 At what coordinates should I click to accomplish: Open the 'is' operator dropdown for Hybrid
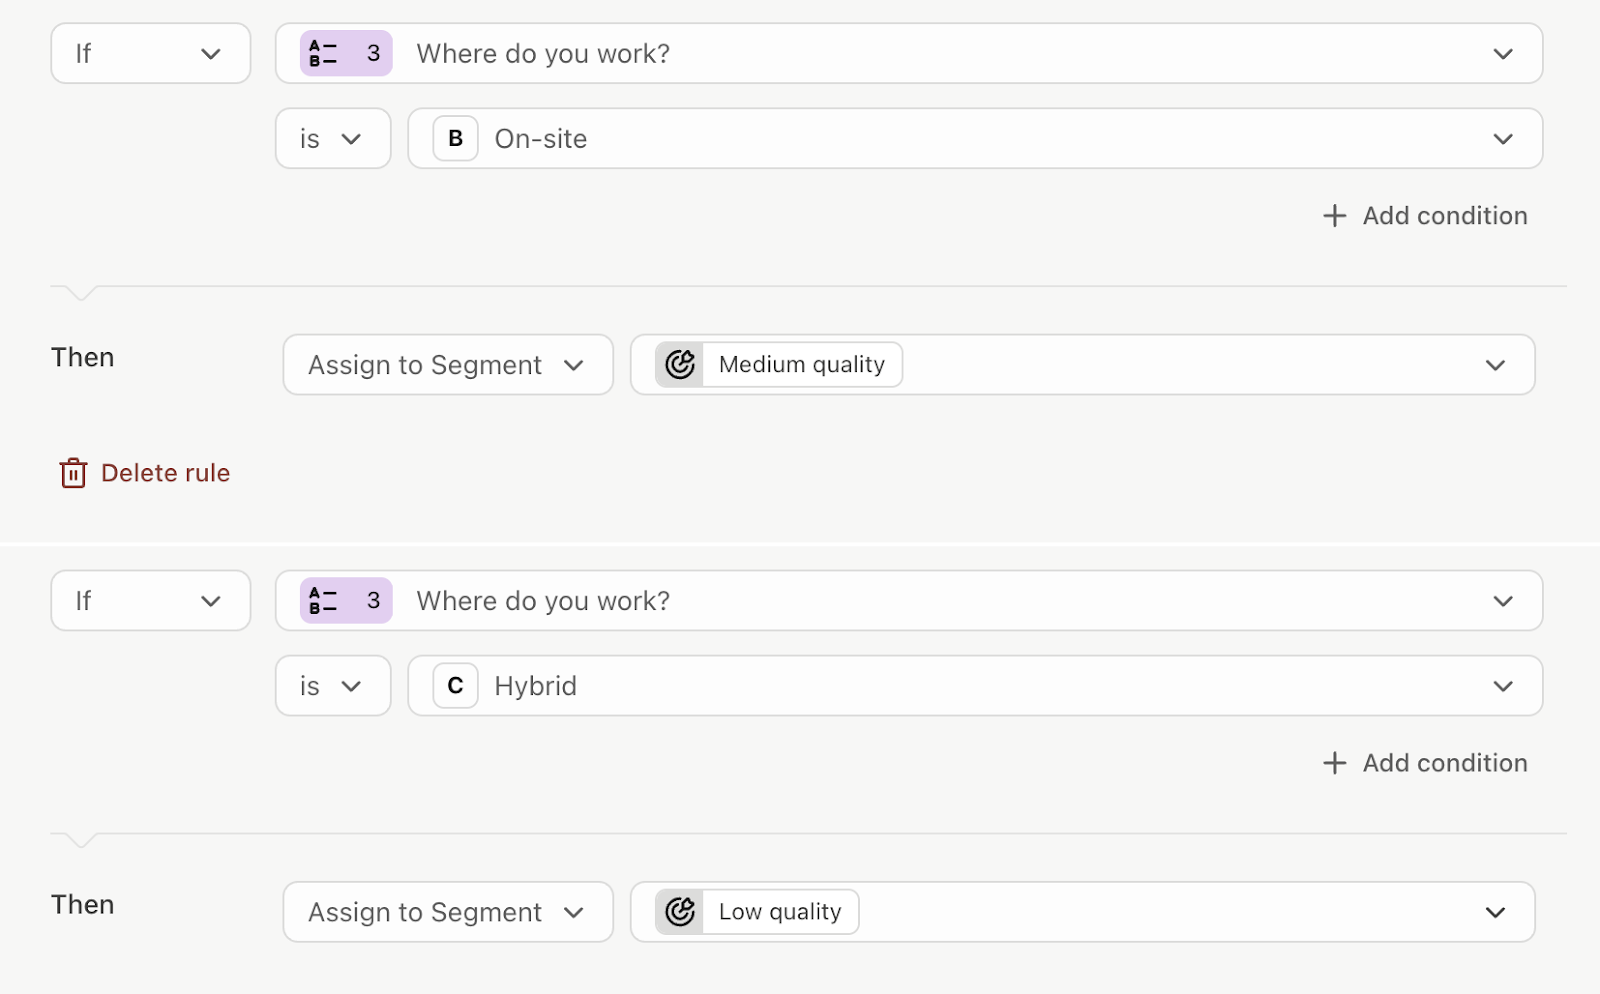click(332, 686)
